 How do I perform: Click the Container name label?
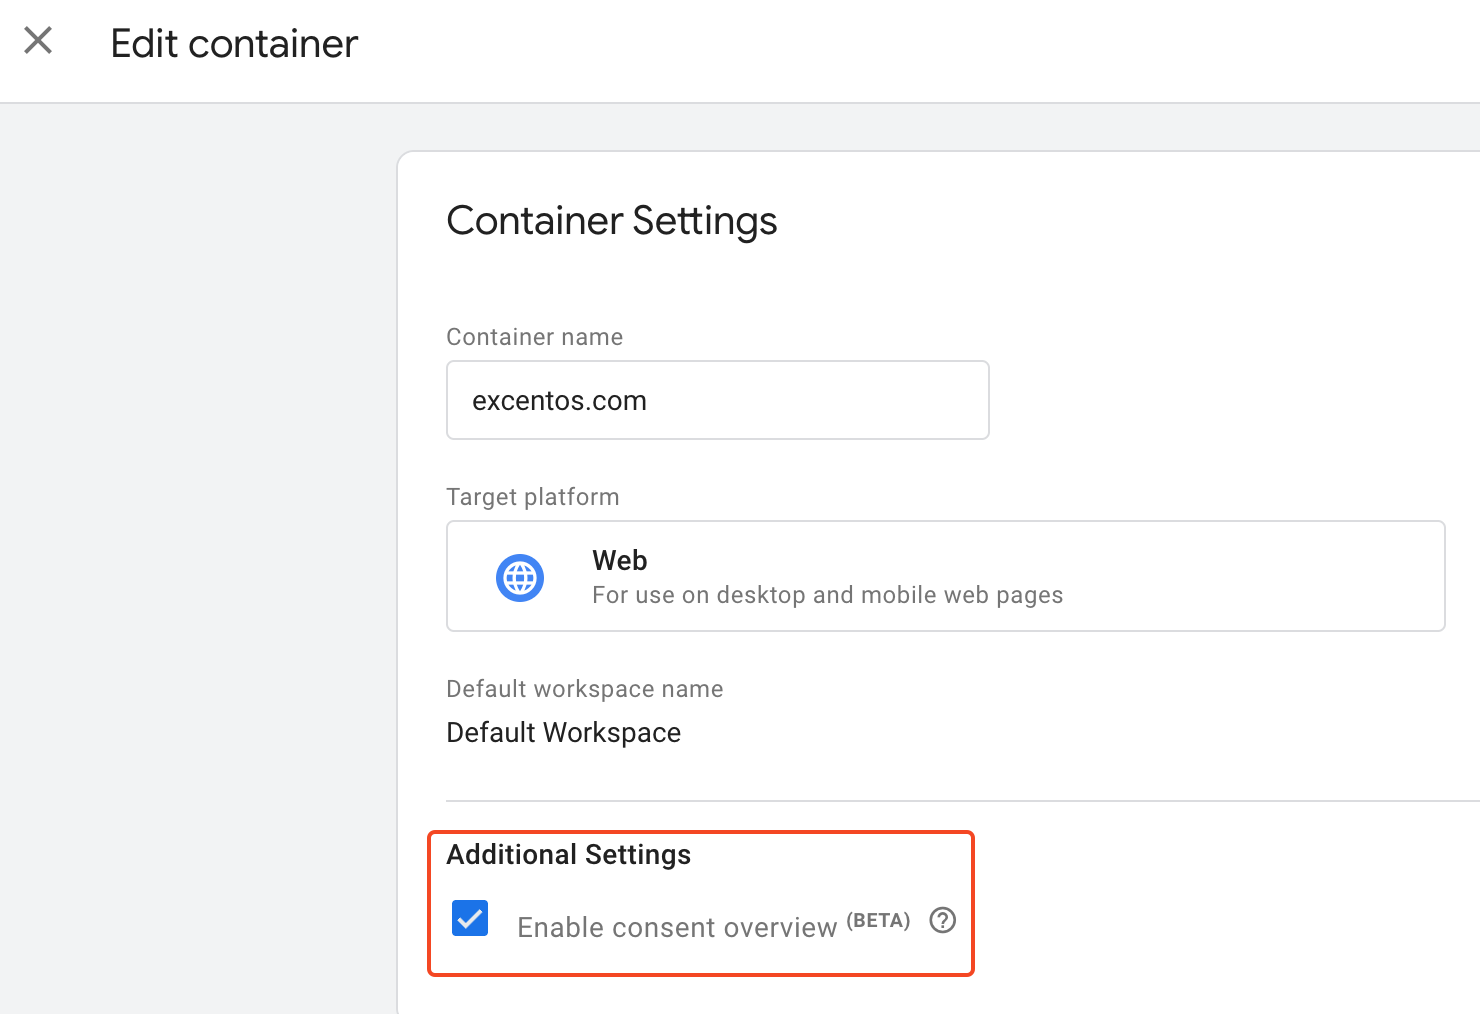[x=534, y=337]
